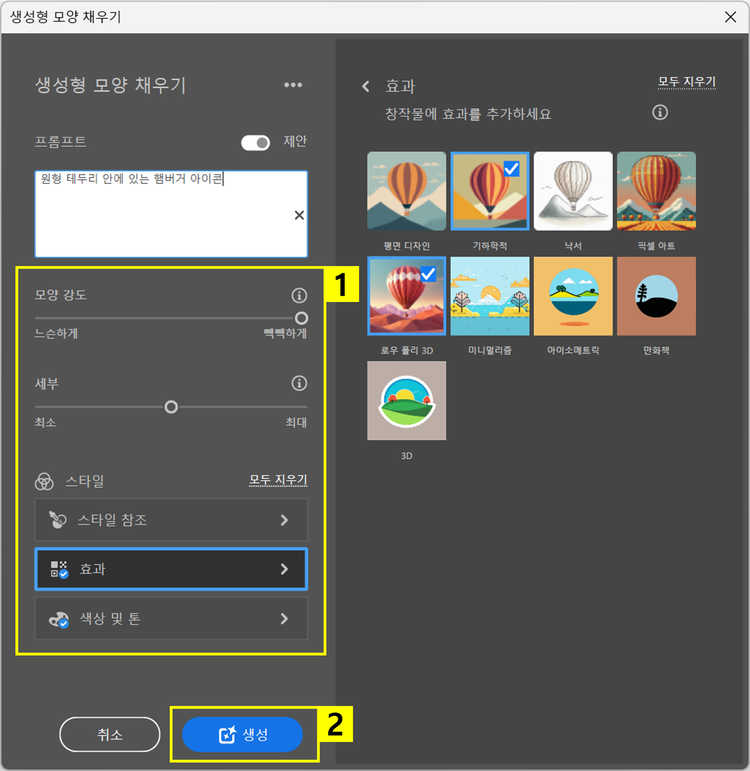Viewport: 750px width, 771px height.
Task: Close the 생성형 모양 채우기 dialog
Action: click(730, 17)
